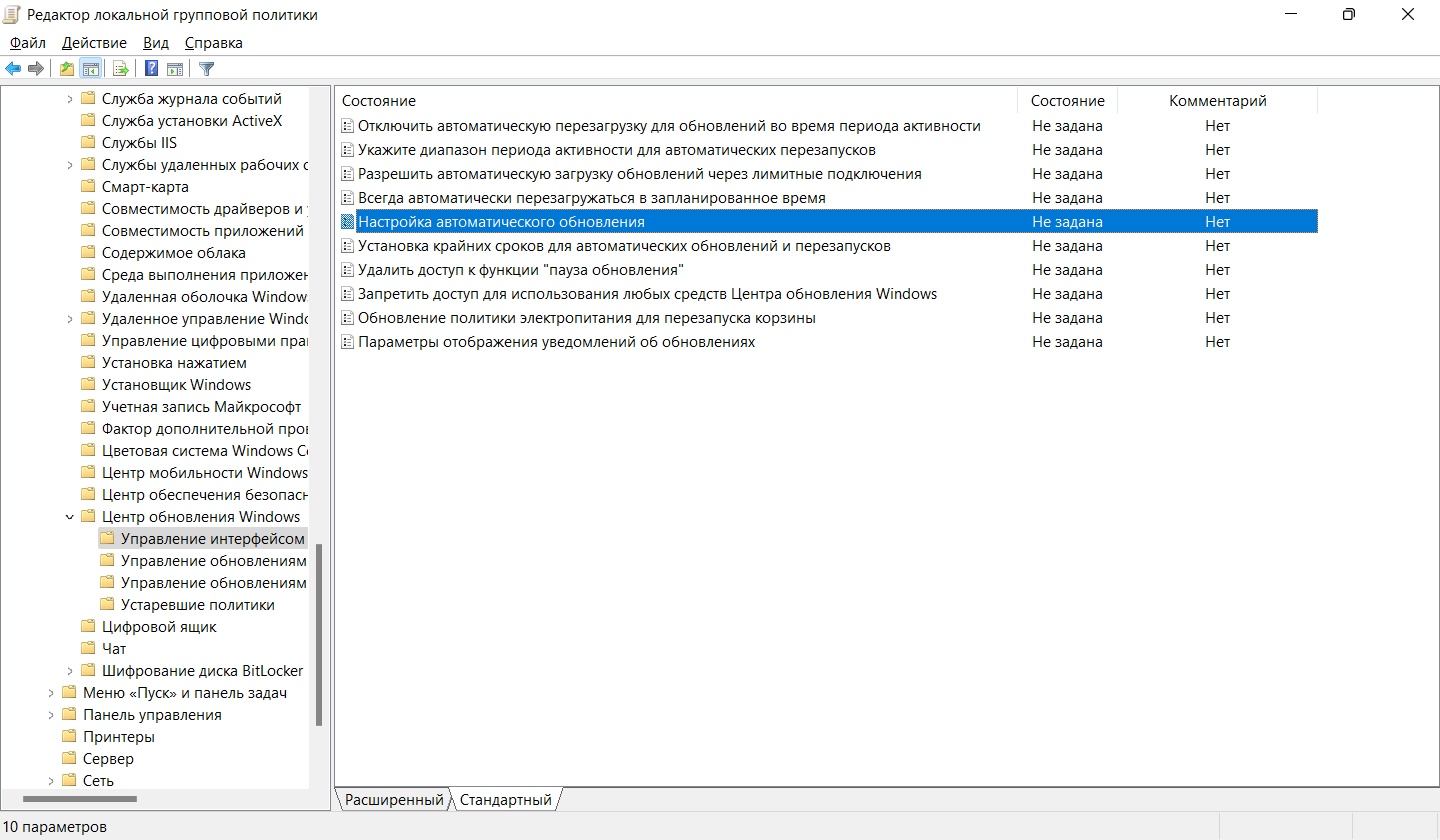Click the Forward arrow toolbar icon

36,69
